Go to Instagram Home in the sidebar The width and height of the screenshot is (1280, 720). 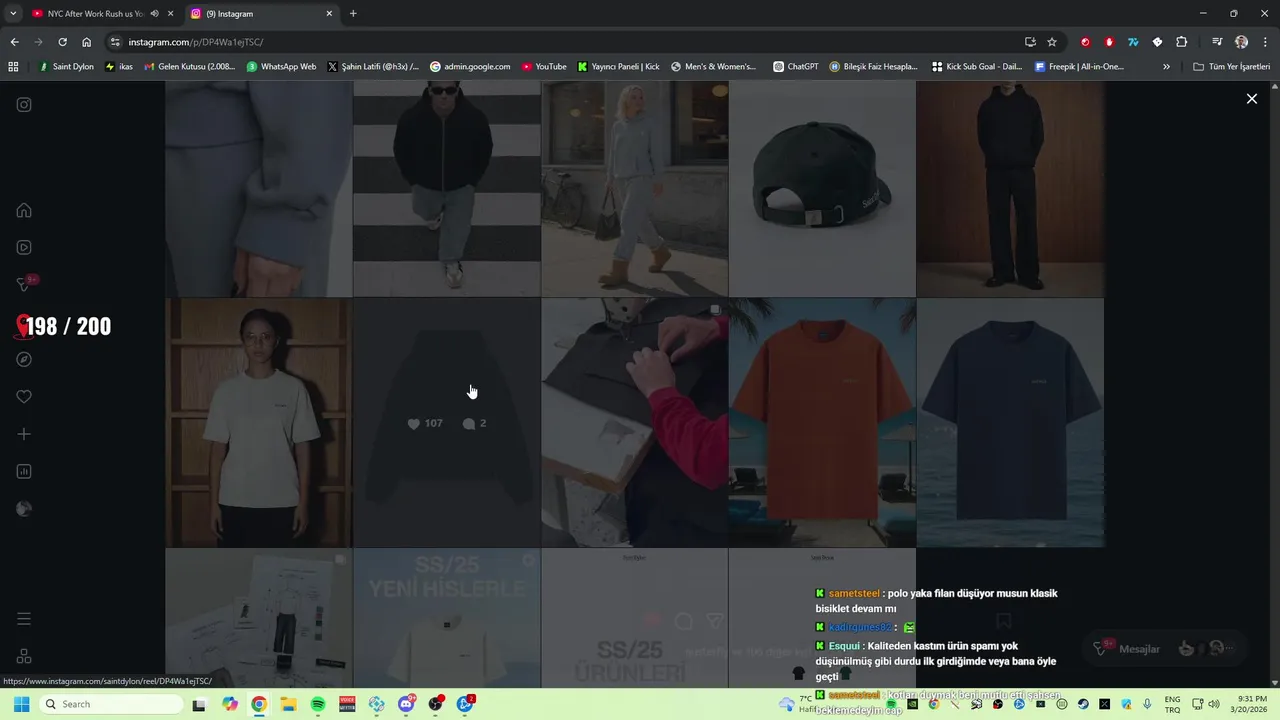tap(24, 210)
